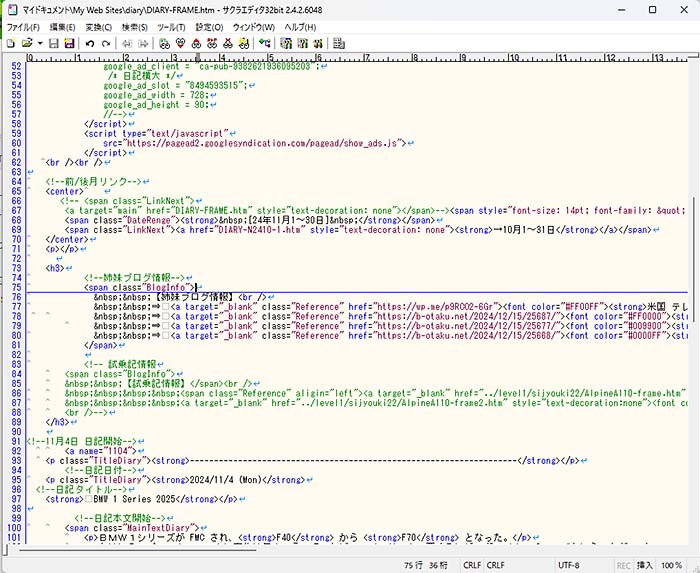The width and height of the screenshot is (700, 573).
Task: Open the 設定(O) menu
Action: click(x=209, y=27)
